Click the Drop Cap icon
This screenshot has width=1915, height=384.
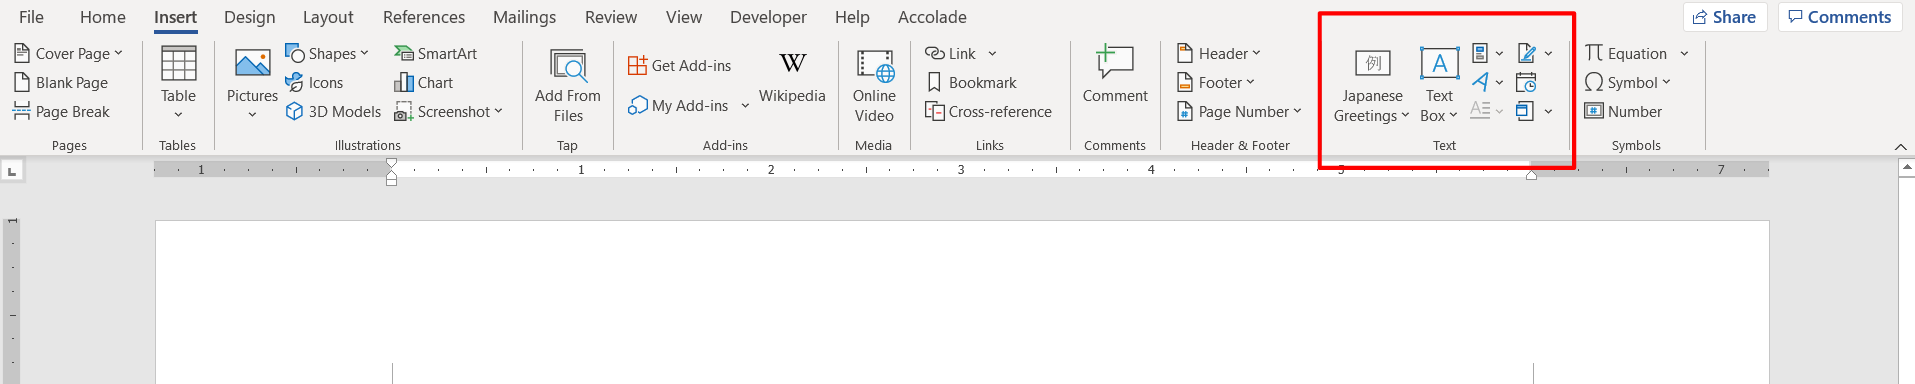[x=1480, y=111]
